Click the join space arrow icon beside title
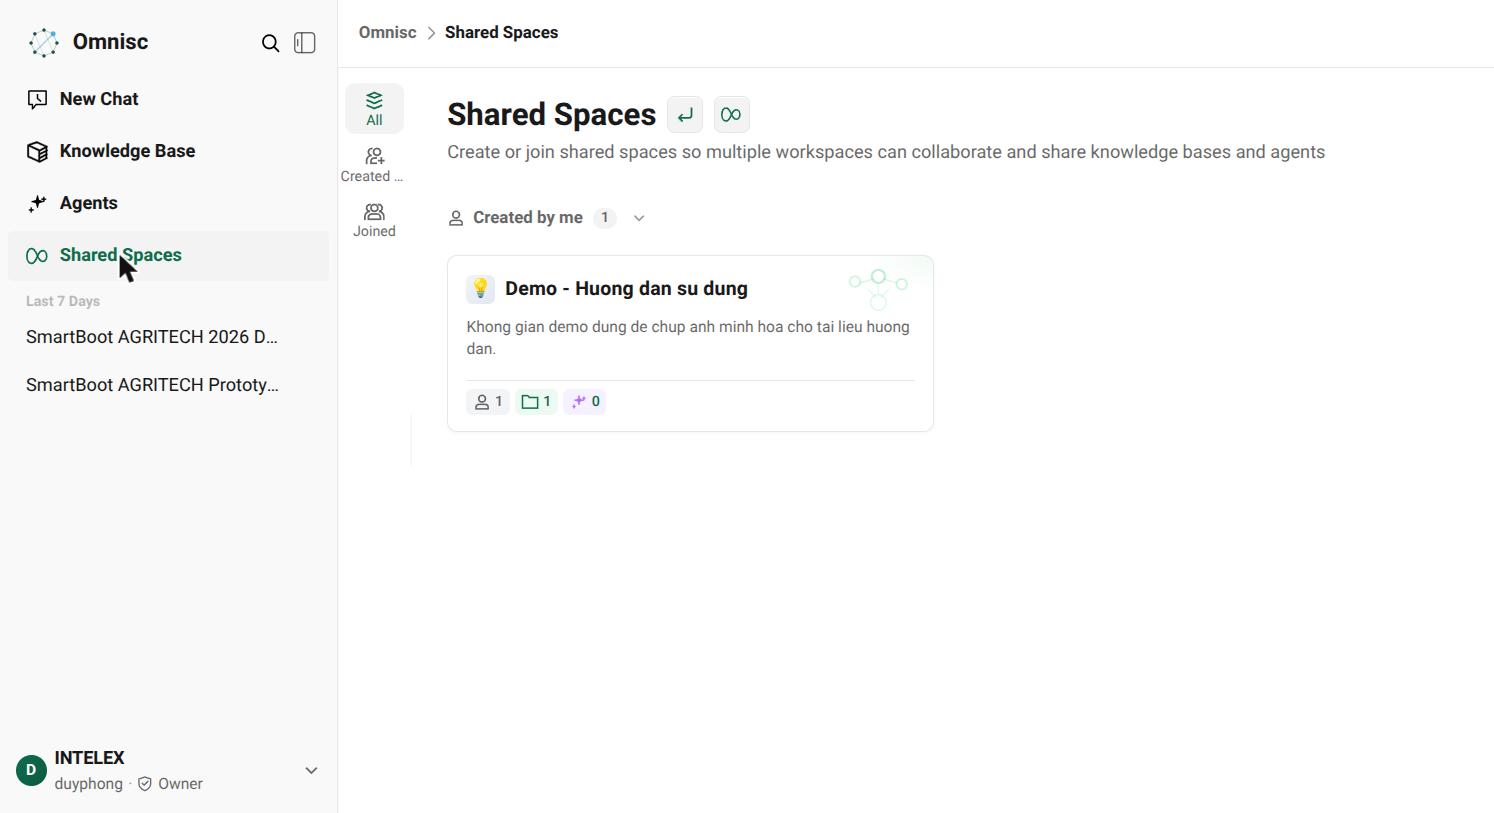This screenshot has height=813, width=1494. coord(685,115)
